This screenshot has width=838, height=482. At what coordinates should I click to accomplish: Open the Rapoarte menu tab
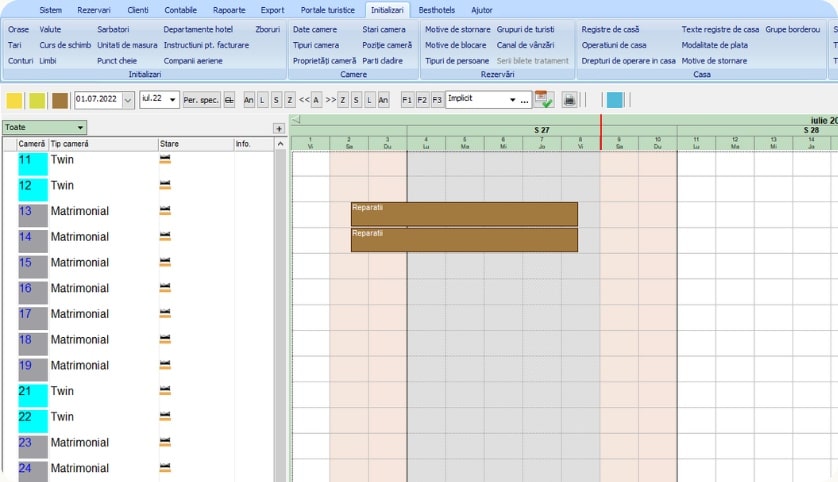(229, 10)
